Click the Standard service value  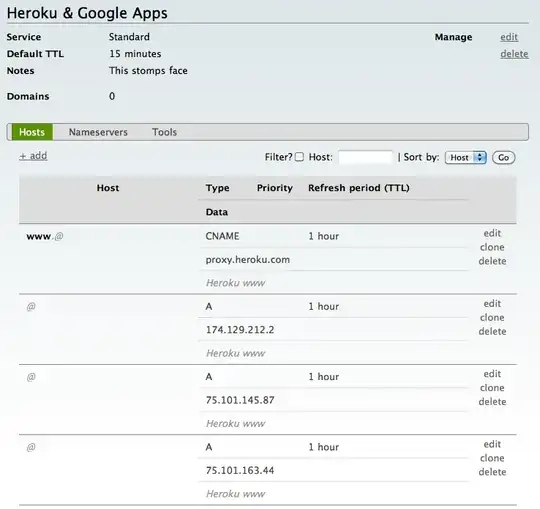coord(129,37)
